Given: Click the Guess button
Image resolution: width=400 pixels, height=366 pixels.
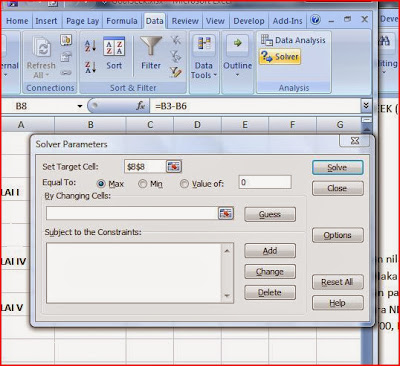Looking at the screenshot, I should (270, 214).
